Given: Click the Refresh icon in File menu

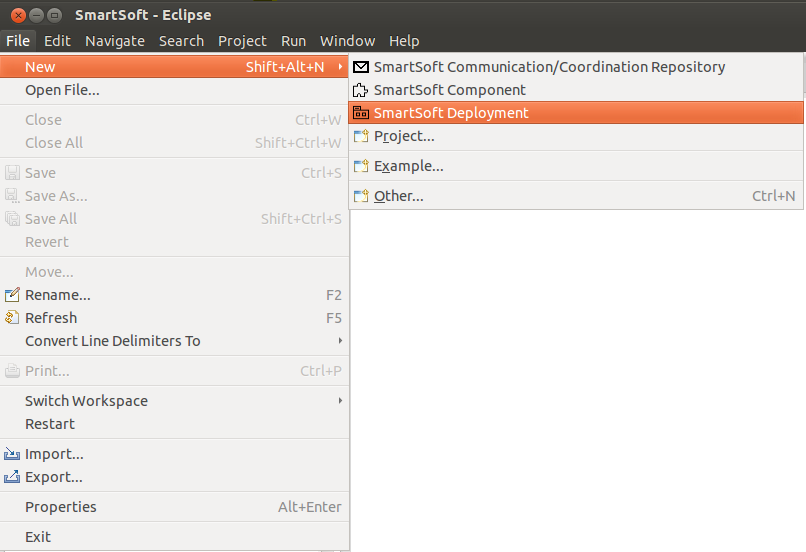Looking at the screenshot, I should tap(12, 318).
